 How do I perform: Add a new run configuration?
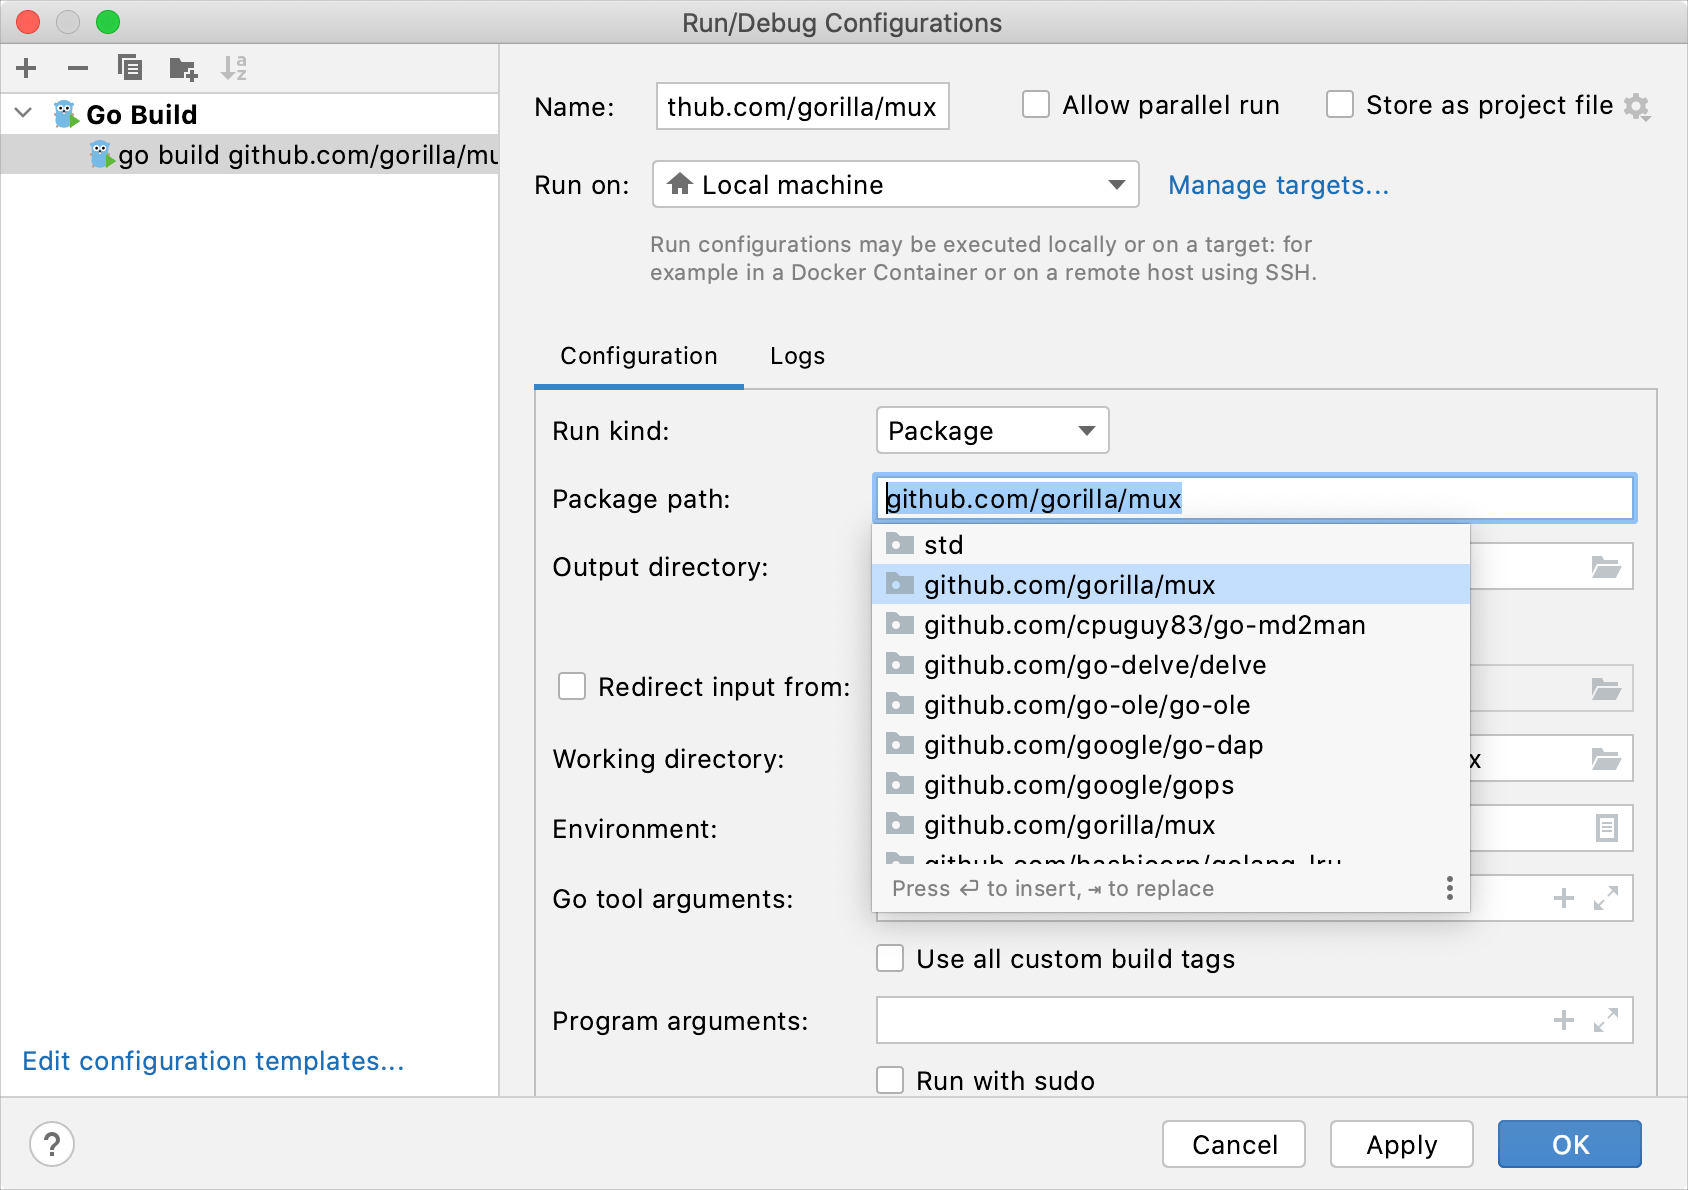point(26,68)
